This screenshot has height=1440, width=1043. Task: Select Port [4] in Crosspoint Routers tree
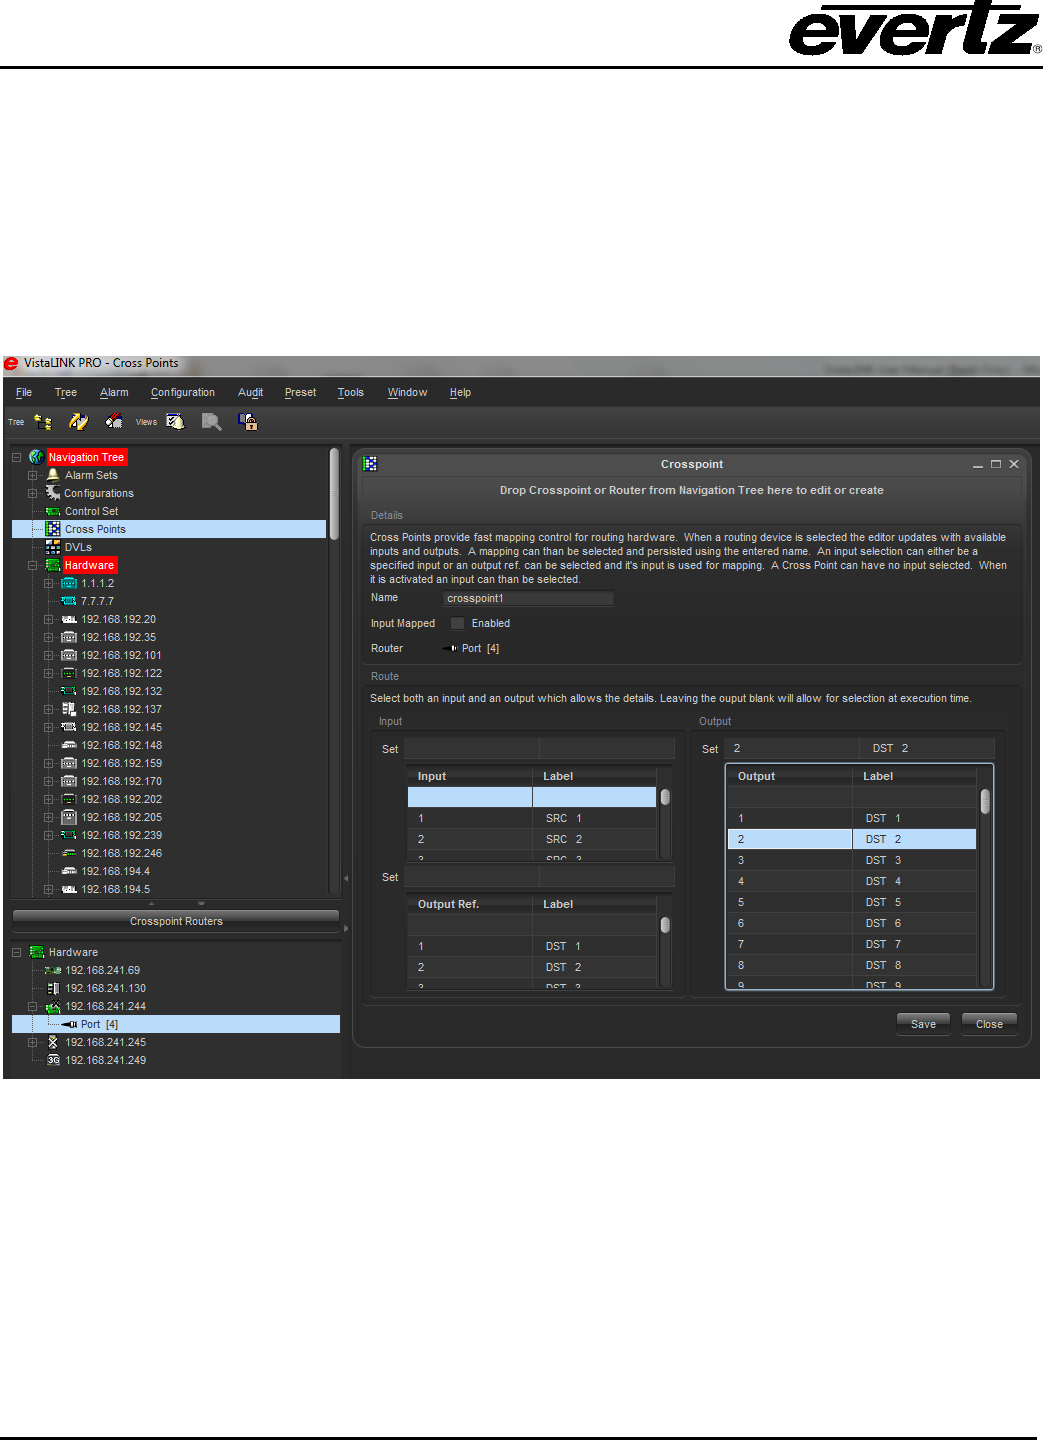coord(176,1024)
